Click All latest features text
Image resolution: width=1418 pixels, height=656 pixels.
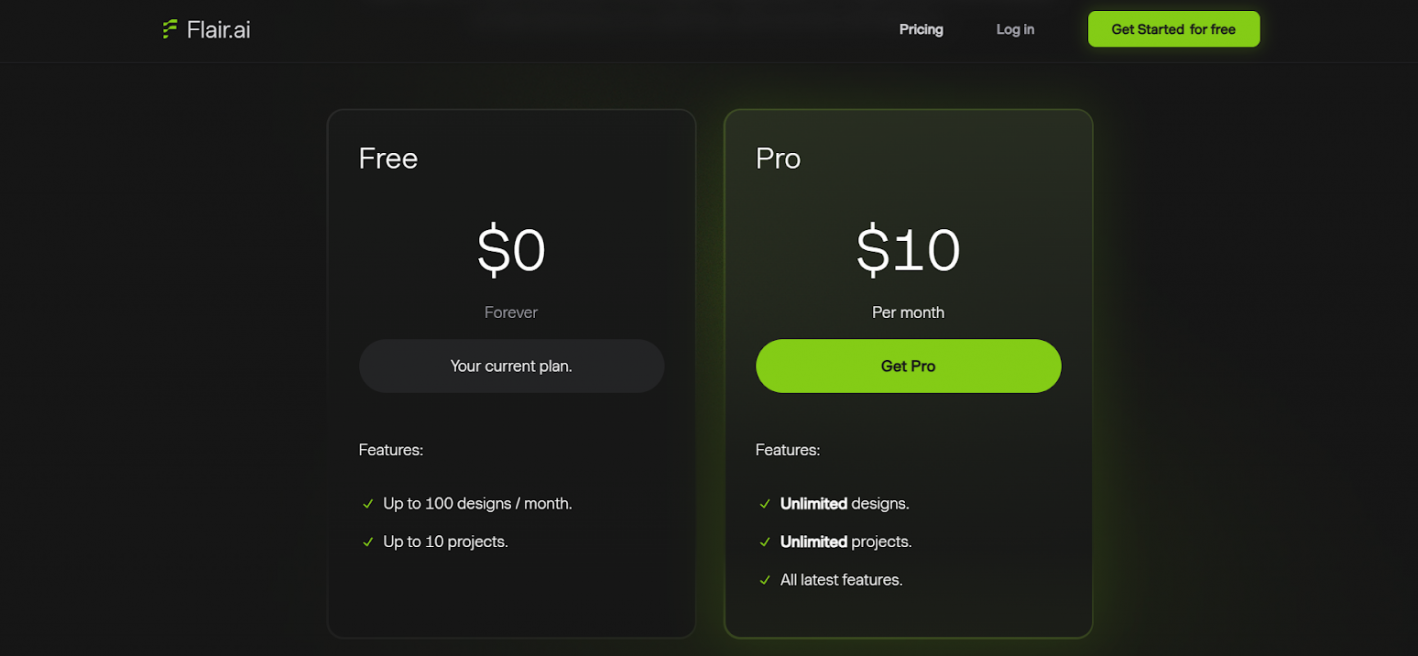tap(841, 580)
